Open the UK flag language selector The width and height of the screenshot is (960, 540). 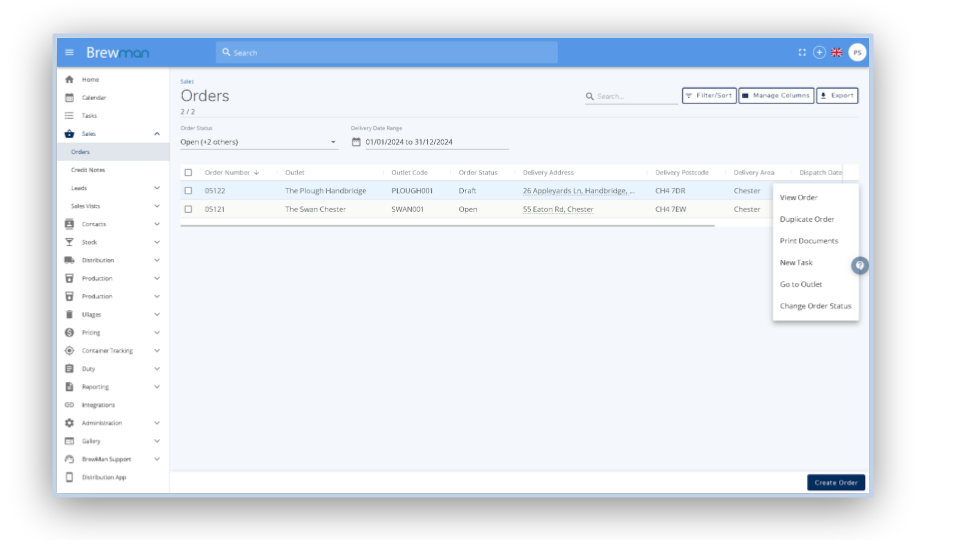click(x=837, y=53)
